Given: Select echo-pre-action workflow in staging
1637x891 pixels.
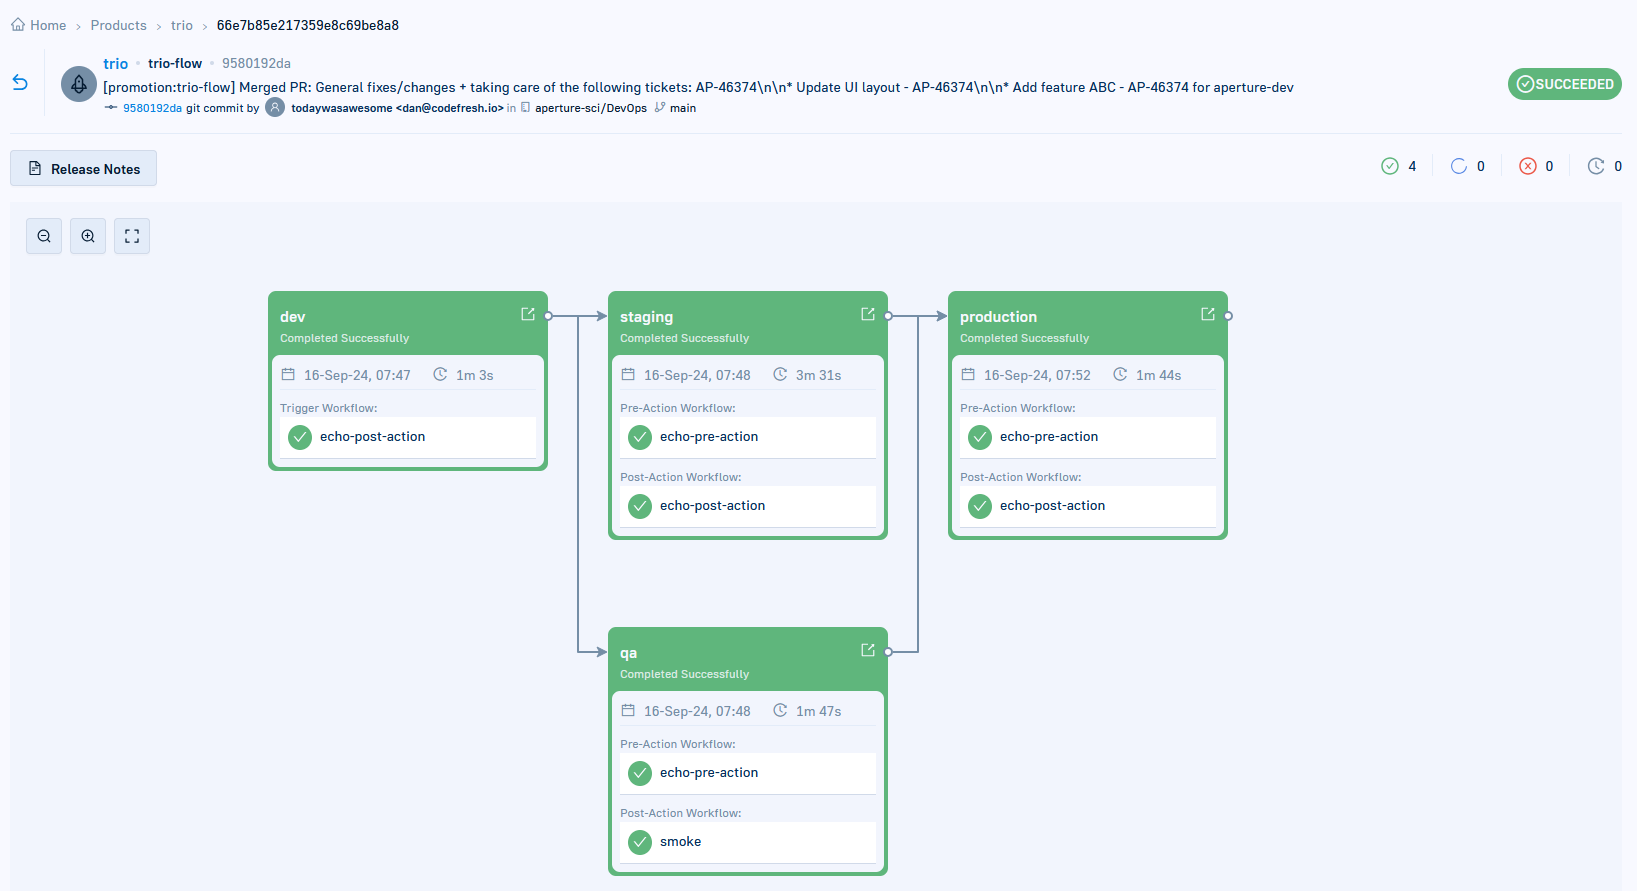Looking at the screenshot, I should point(748,437).
